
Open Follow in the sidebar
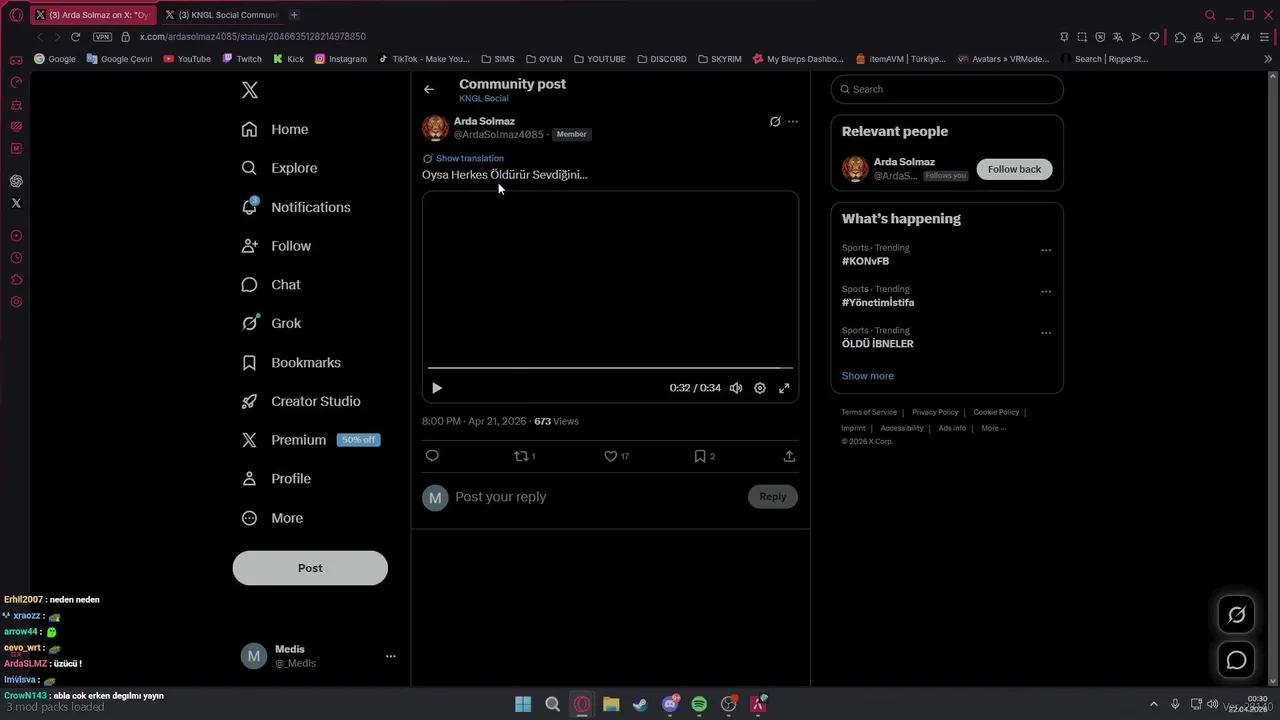click(276, 246)
